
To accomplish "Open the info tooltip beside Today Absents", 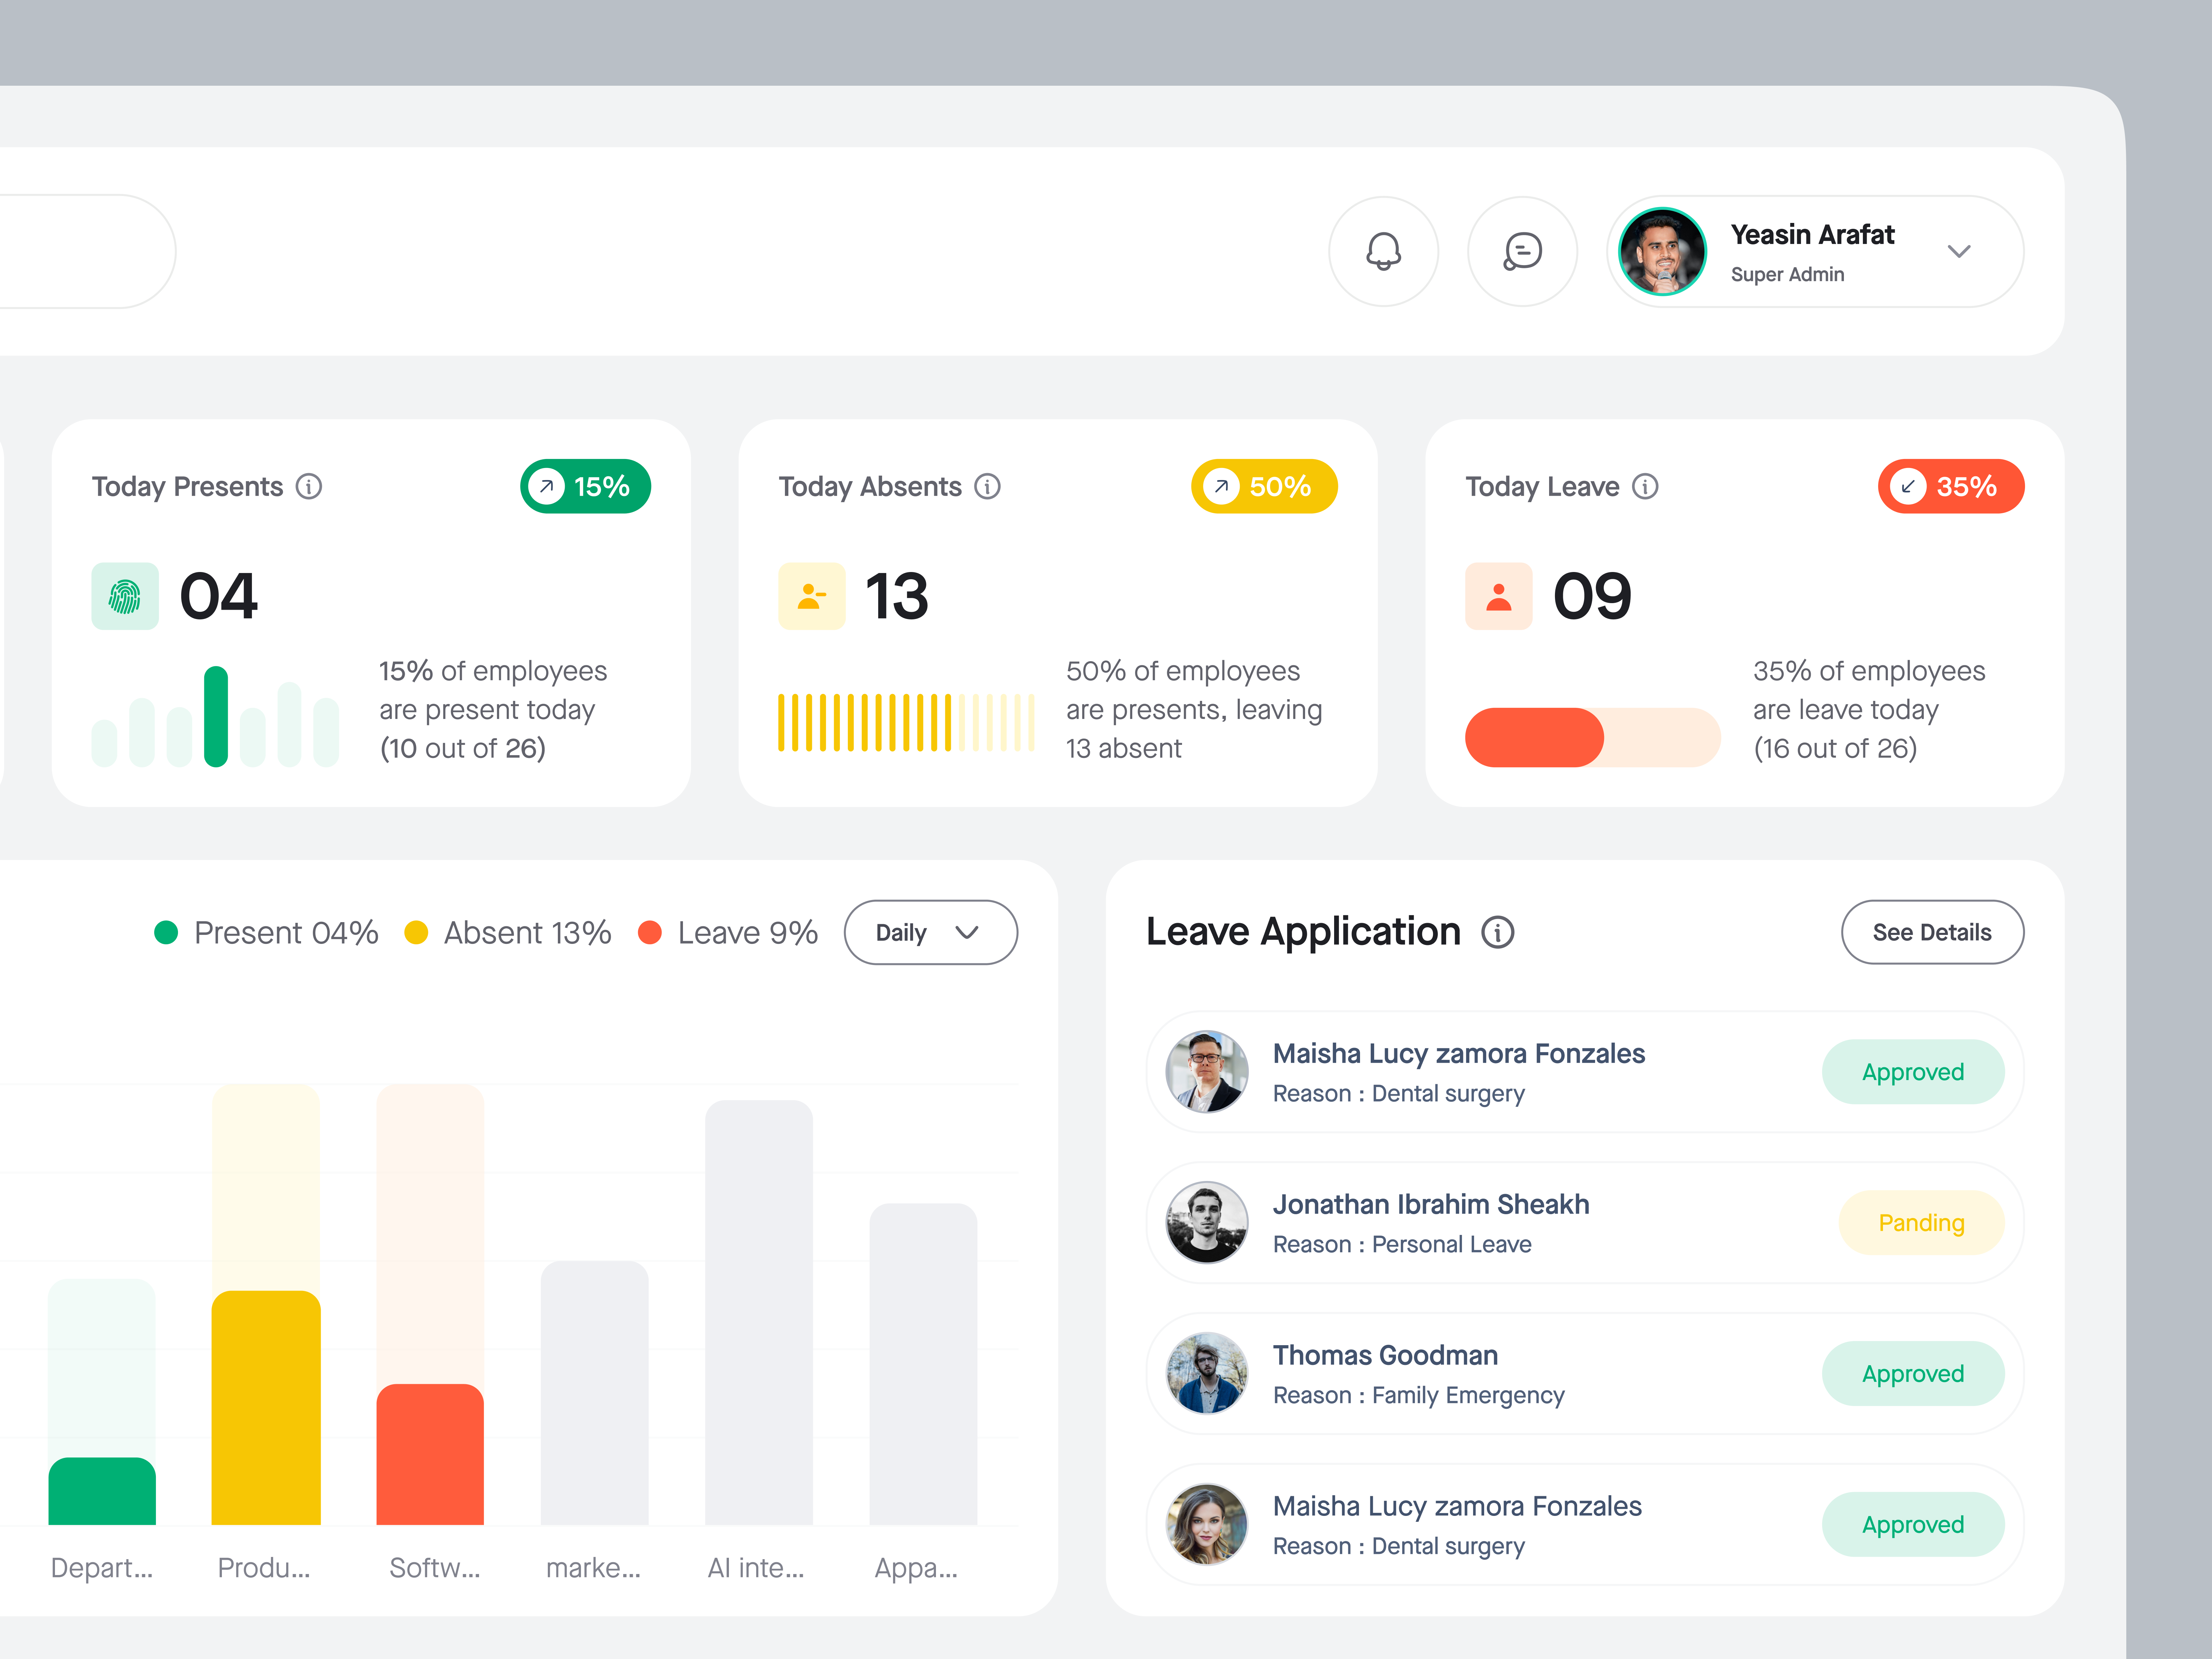I will tap(988, 487).
